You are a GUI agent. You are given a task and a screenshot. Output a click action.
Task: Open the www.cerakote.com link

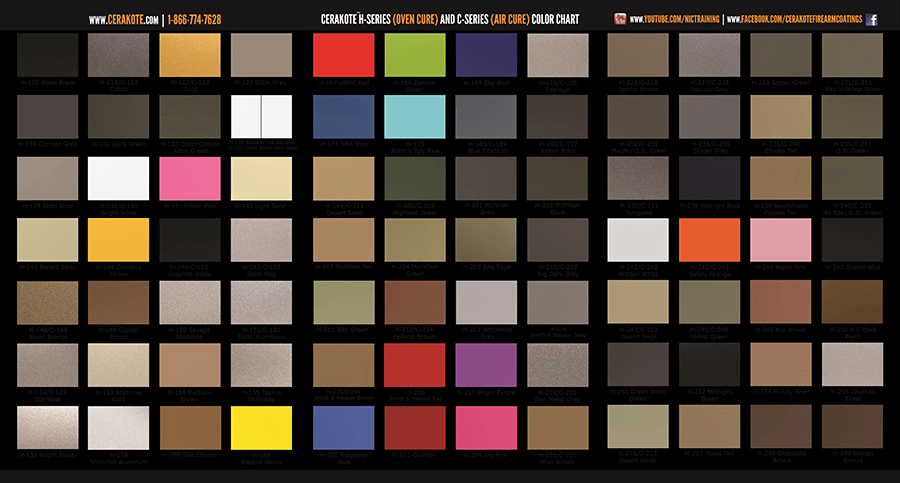tap(123, 20)
